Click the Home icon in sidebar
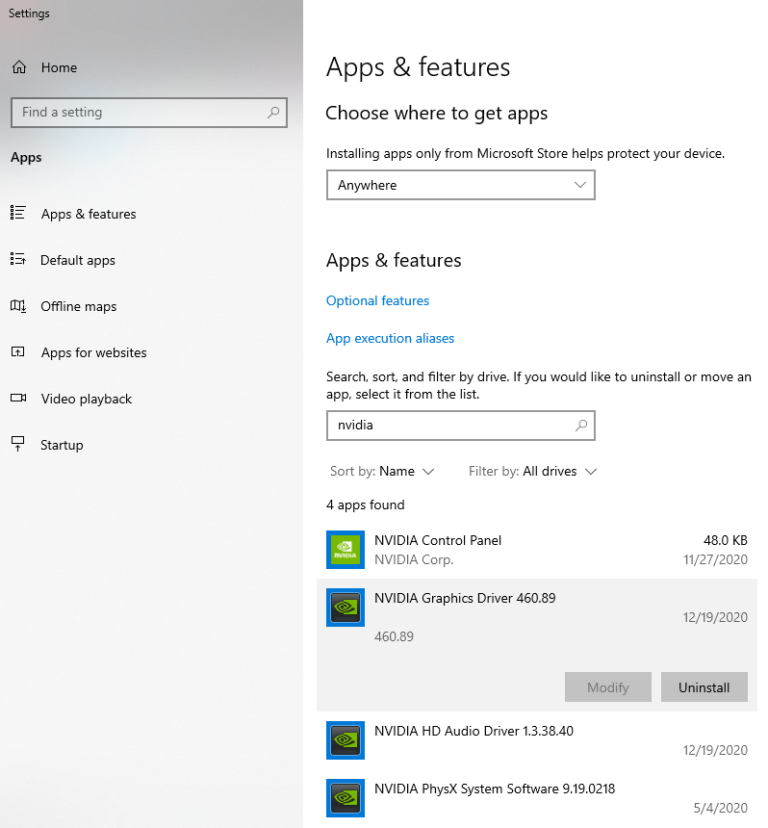Screen dimensions: 768x828 click(x=19, y=67)
